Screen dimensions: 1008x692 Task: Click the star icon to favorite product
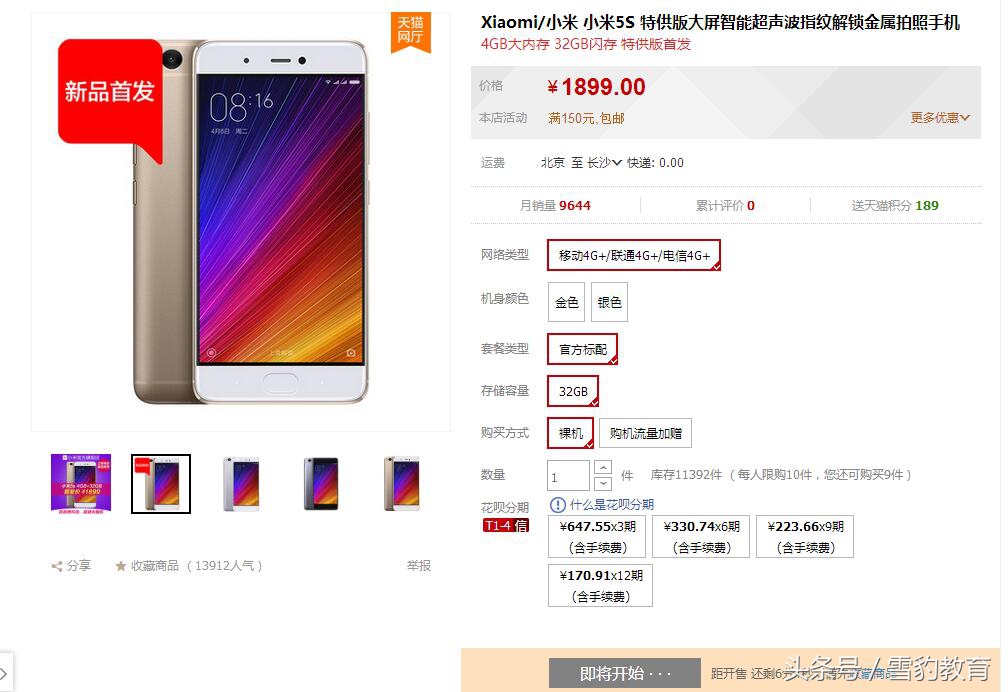120,566
